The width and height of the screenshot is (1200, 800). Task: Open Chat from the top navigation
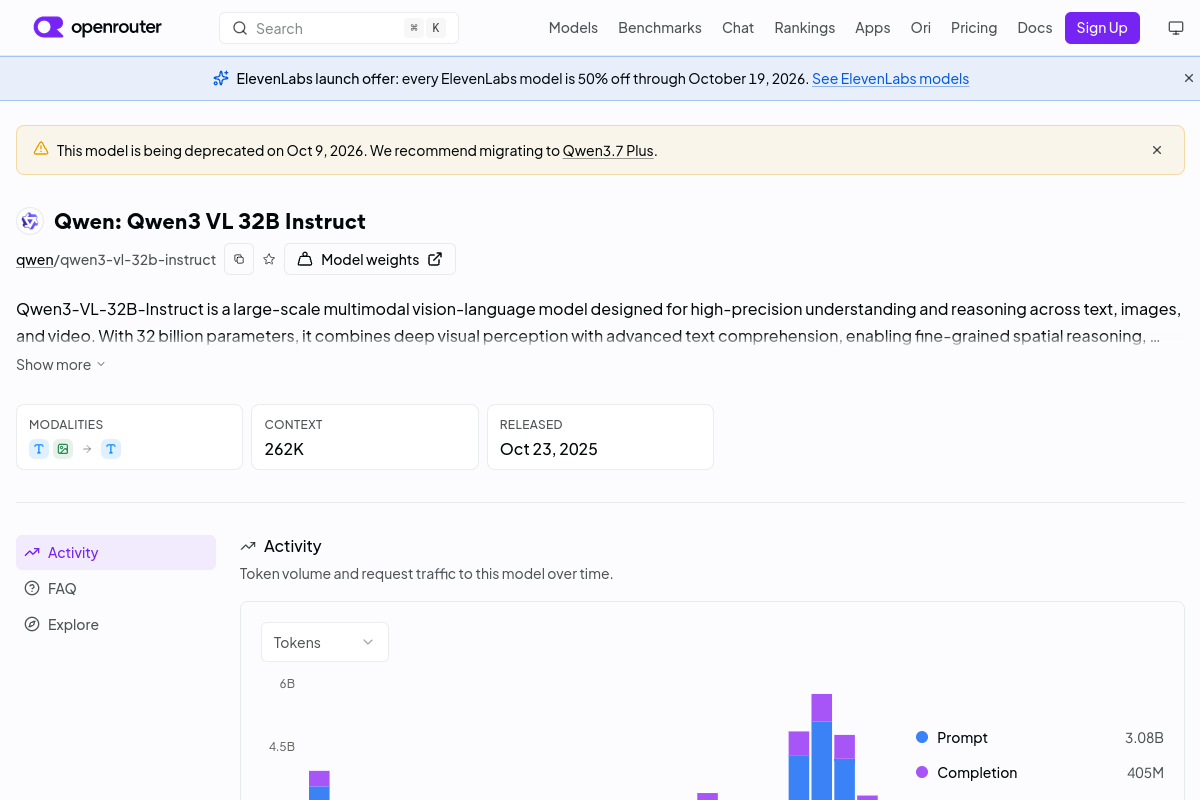coord(738,28)
